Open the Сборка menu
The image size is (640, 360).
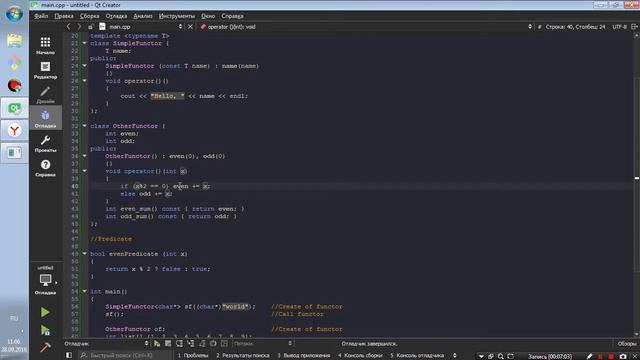(x=89, y=16)
